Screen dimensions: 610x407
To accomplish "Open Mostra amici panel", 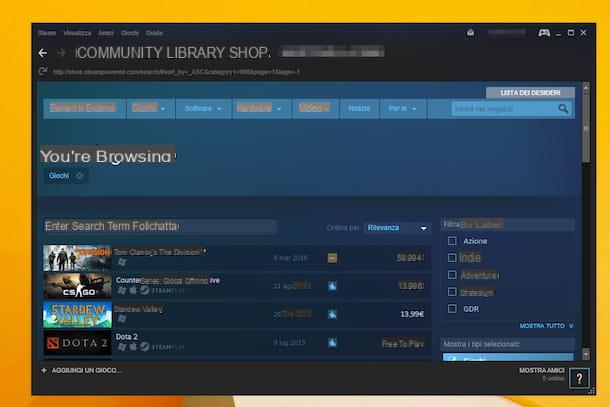I will (x=542, y=370).
